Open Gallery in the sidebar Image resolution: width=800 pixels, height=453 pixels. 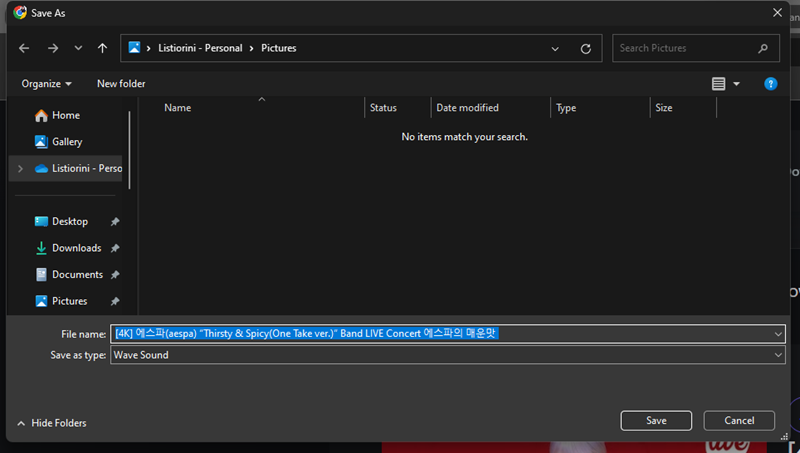pos(66,142)
